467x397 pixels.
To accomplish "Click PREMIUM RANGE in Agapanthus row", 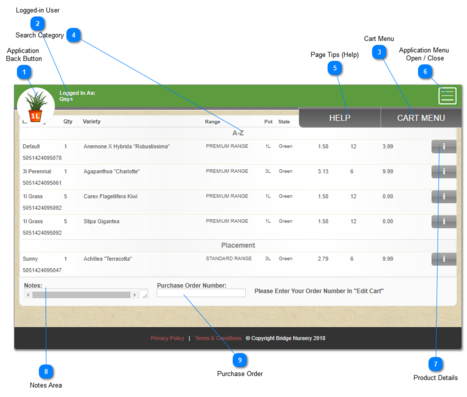I will (227, 171).
